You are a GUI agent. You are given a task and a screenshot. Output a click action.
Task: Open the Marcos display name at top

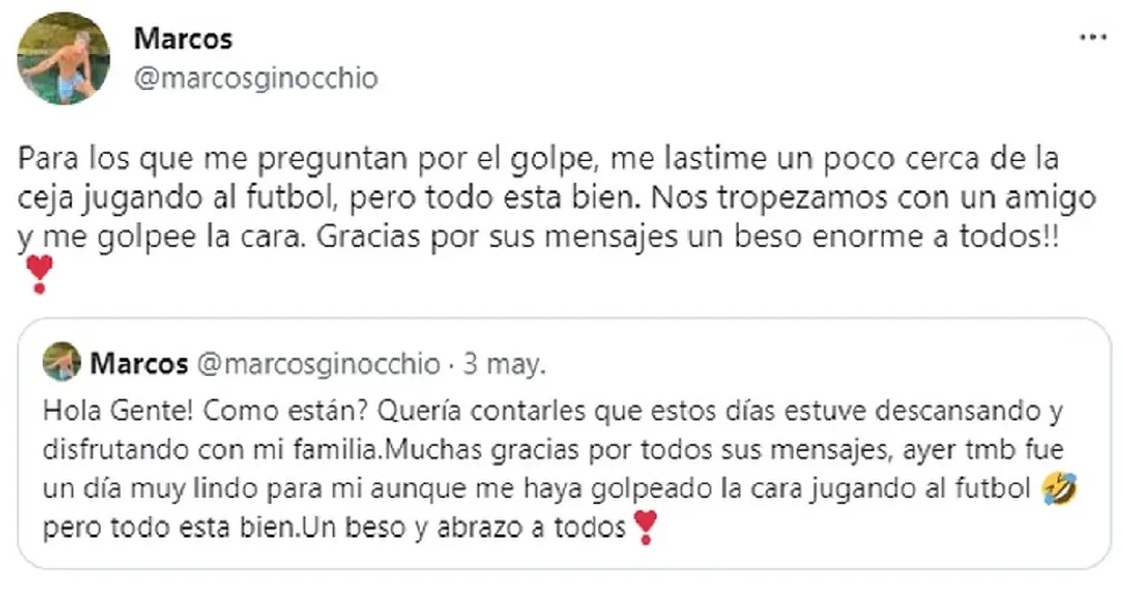click(x=182, y=39)
